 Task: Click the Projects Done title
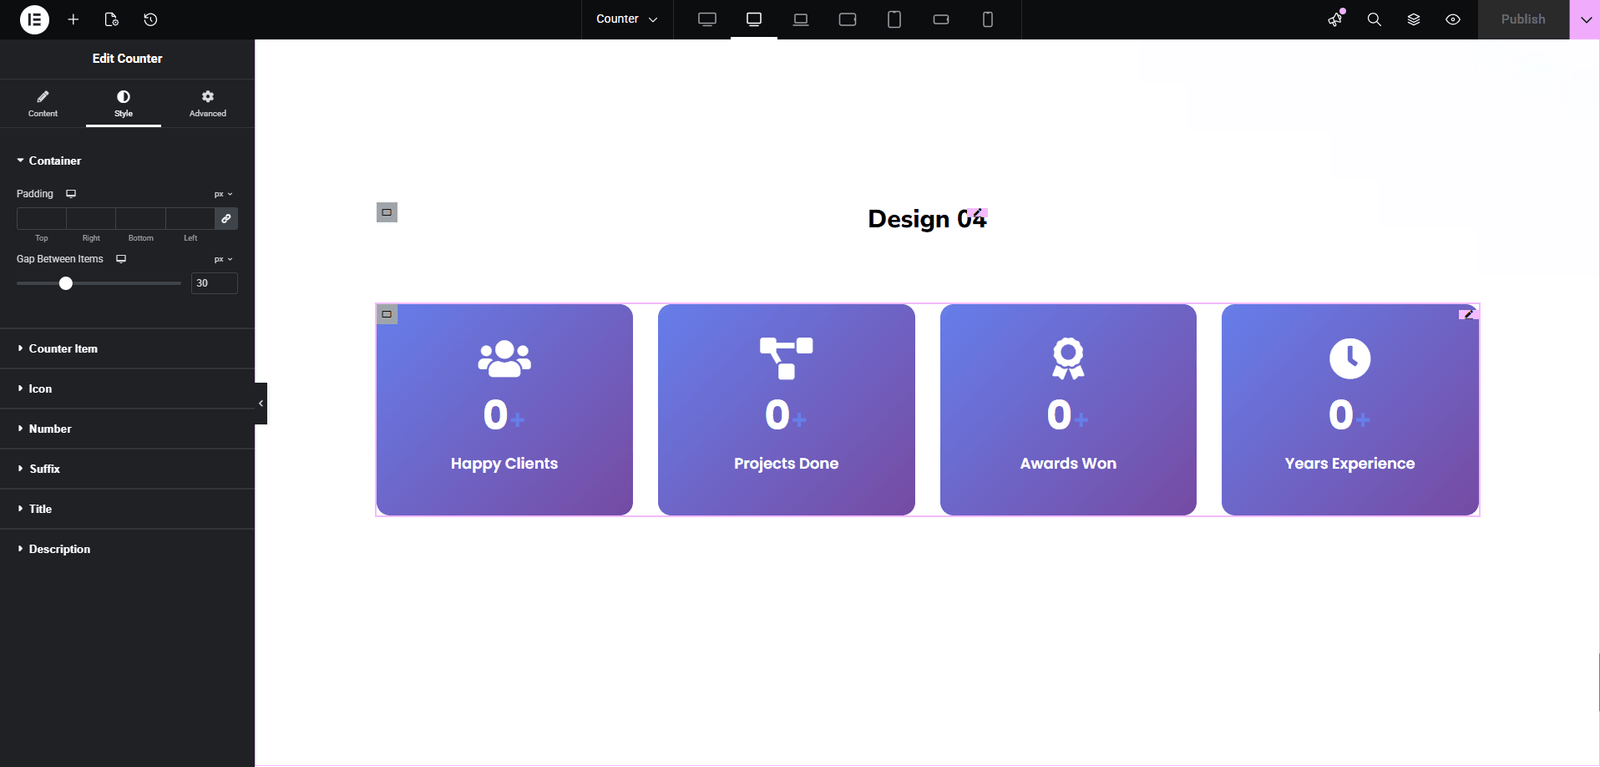pyautogui.click(x=786, y=463)
